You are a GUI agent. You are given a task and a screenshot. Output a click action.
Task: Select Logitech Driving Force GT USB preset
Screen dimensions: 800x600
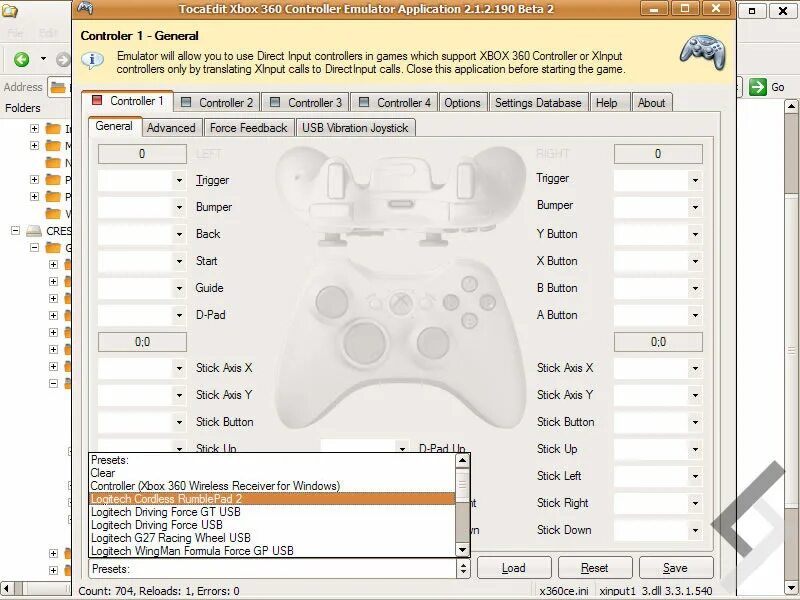(x=272, y=512)
